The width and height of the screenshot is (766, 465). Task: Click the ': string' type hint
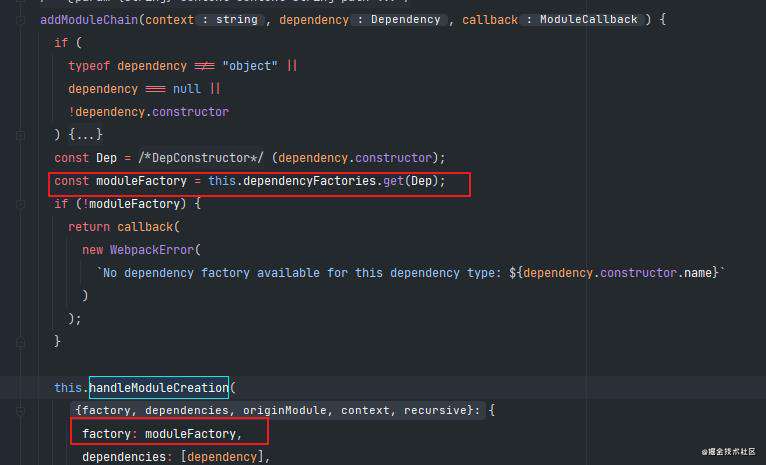[x=230, y=20]
